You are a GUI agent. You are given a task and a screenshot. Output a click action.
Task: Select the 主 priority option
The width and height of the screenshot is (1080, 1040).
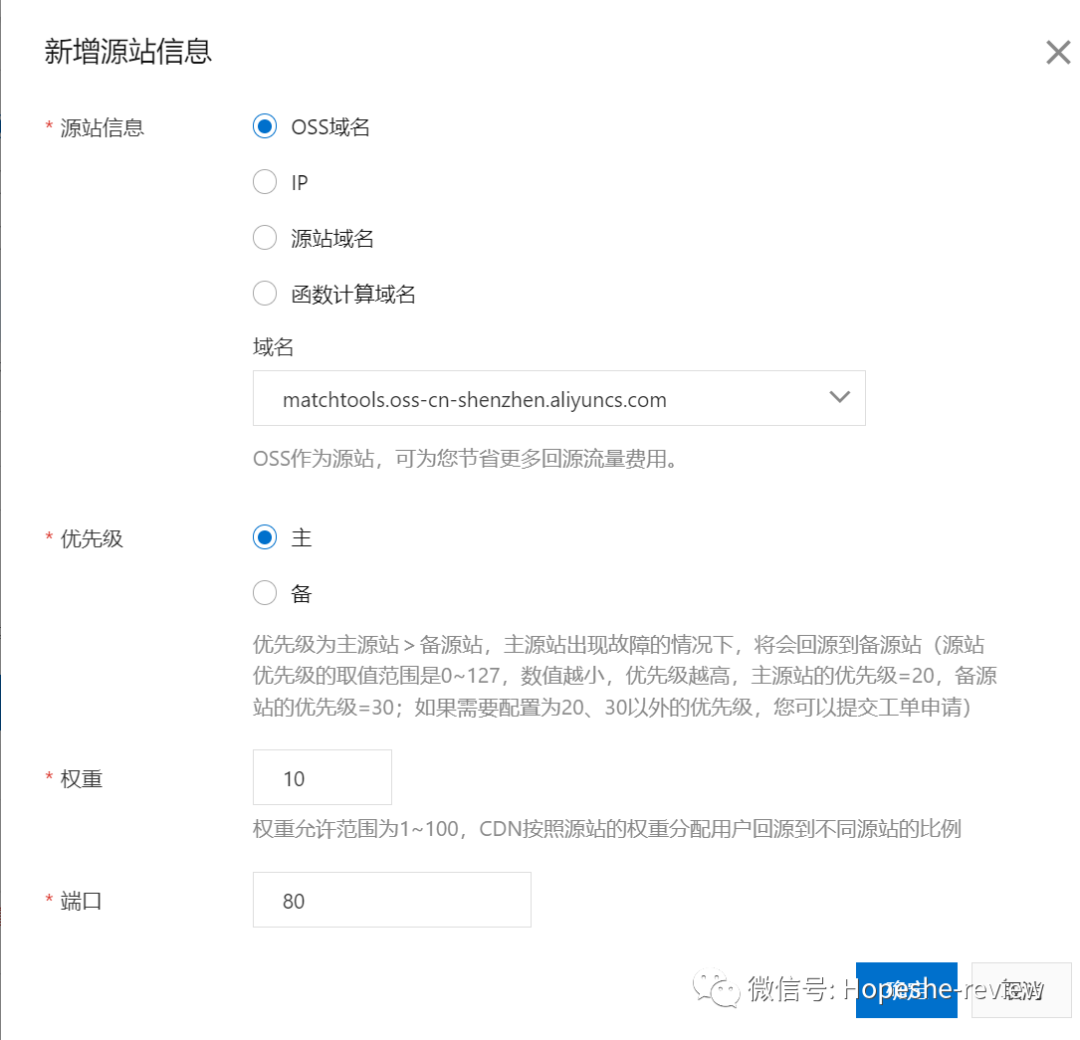coord(264,537)
